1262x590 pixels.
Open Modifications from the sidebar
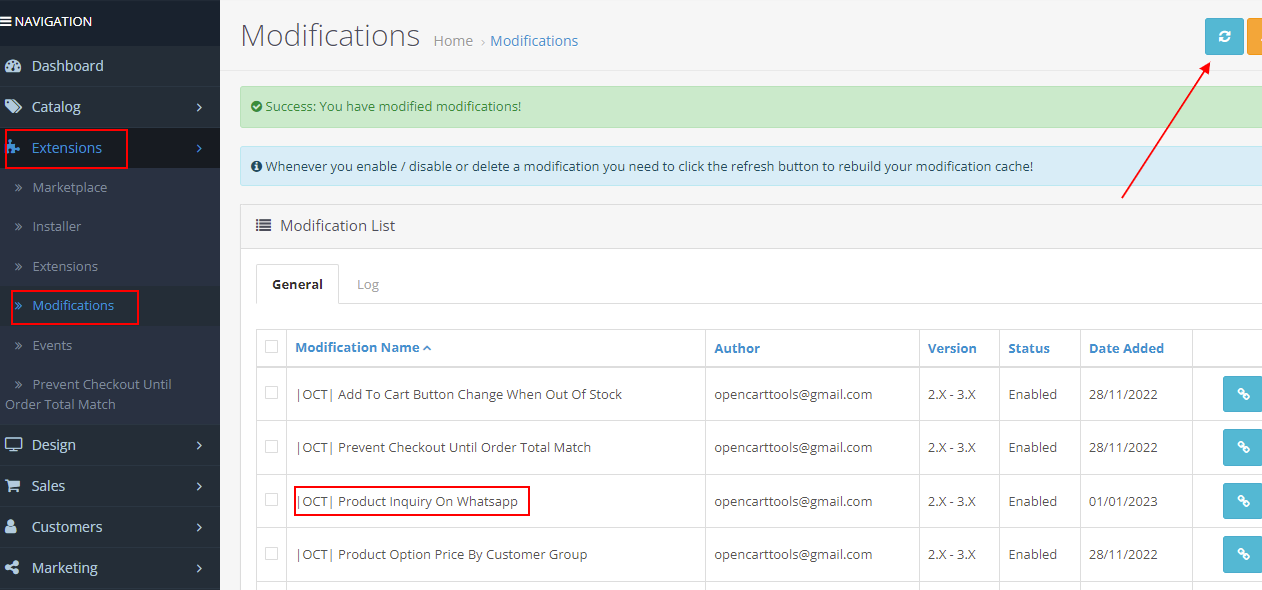pyautogui.click(x=74, y=306)
